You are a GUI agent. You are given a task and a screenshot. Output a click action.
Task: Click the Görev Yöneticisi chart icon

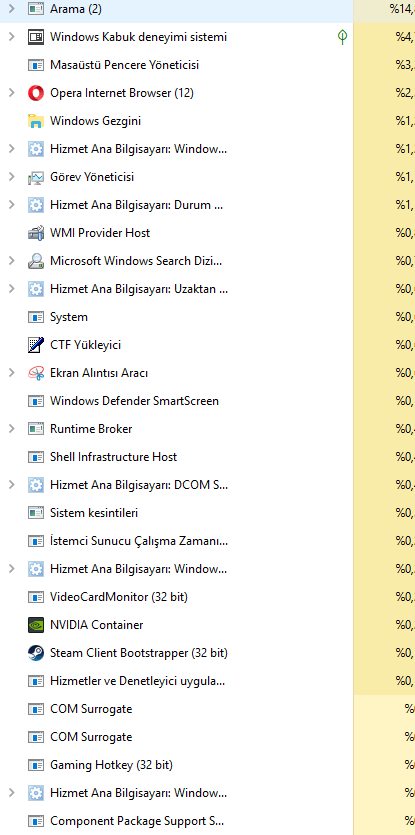click(x=36, y=177)
